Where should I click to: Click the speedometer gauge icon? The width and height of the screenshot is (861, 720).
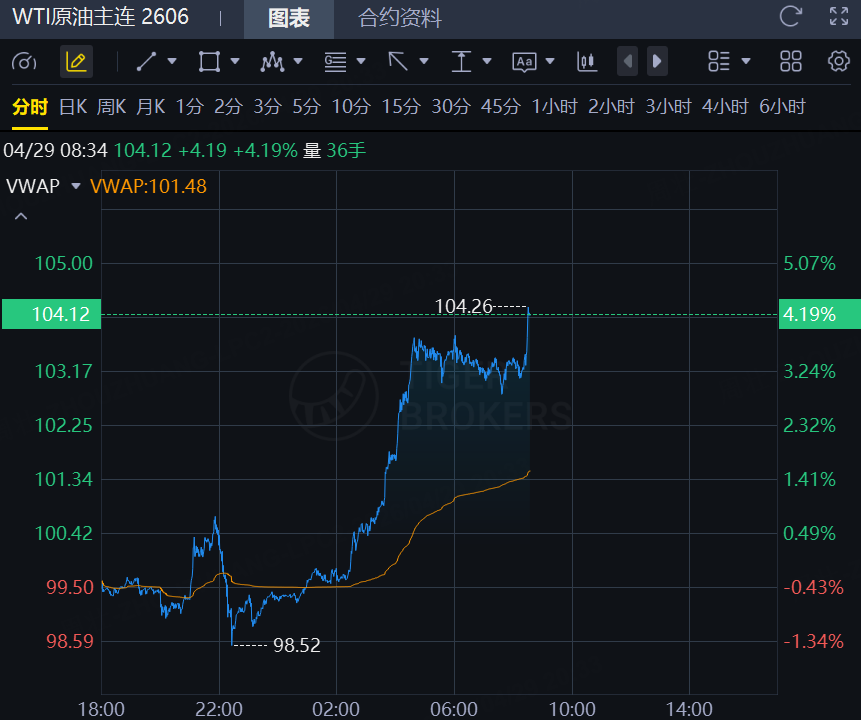tap(24, 62)
